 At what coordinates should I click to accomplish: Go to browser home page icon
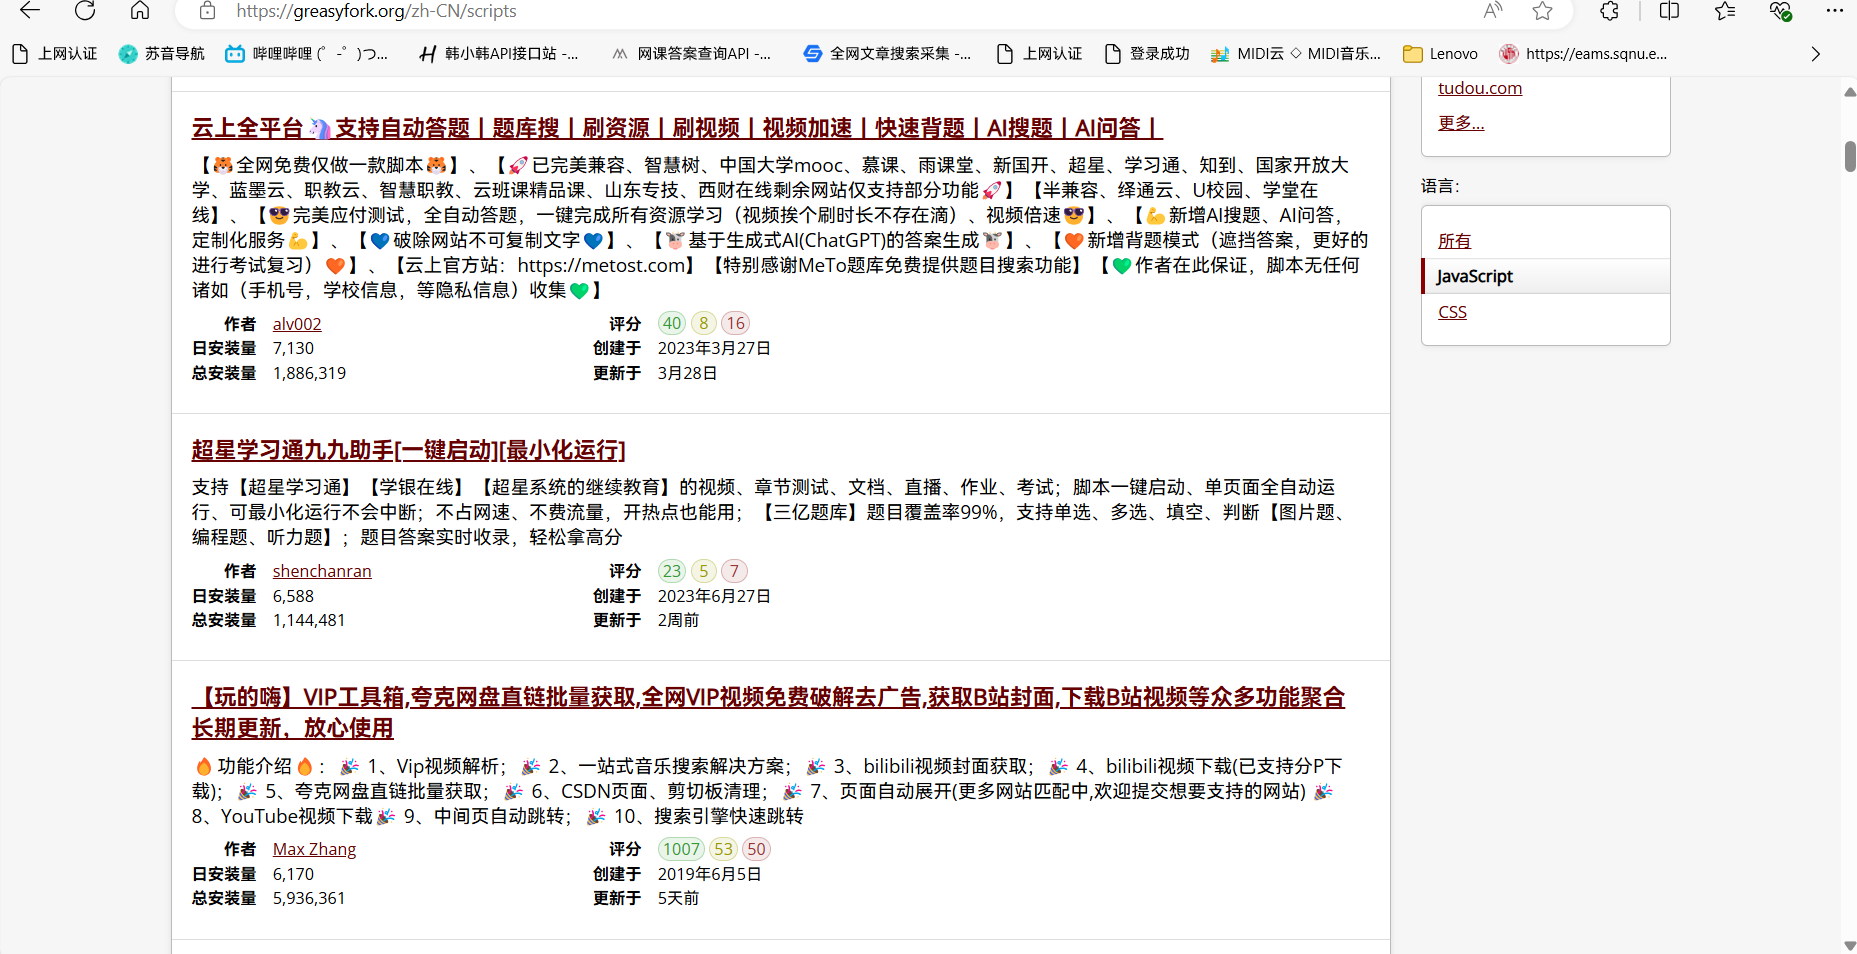[140, 11]
